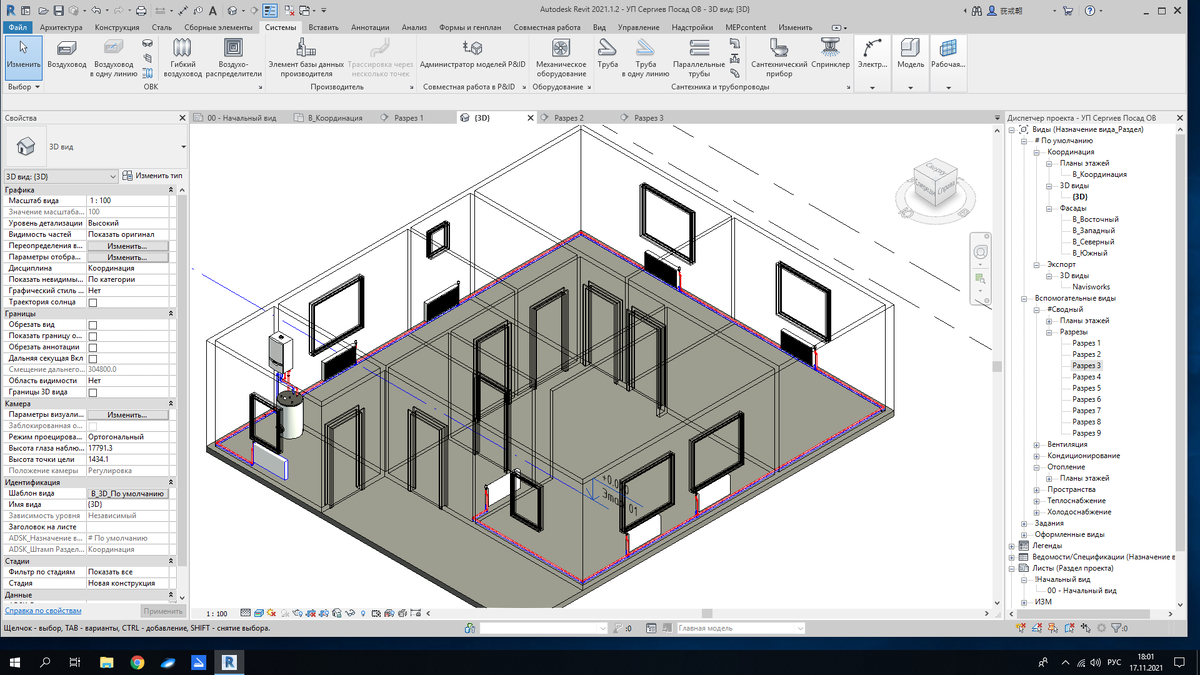Enable the Обрезать вид checkbox

(93, 325)
